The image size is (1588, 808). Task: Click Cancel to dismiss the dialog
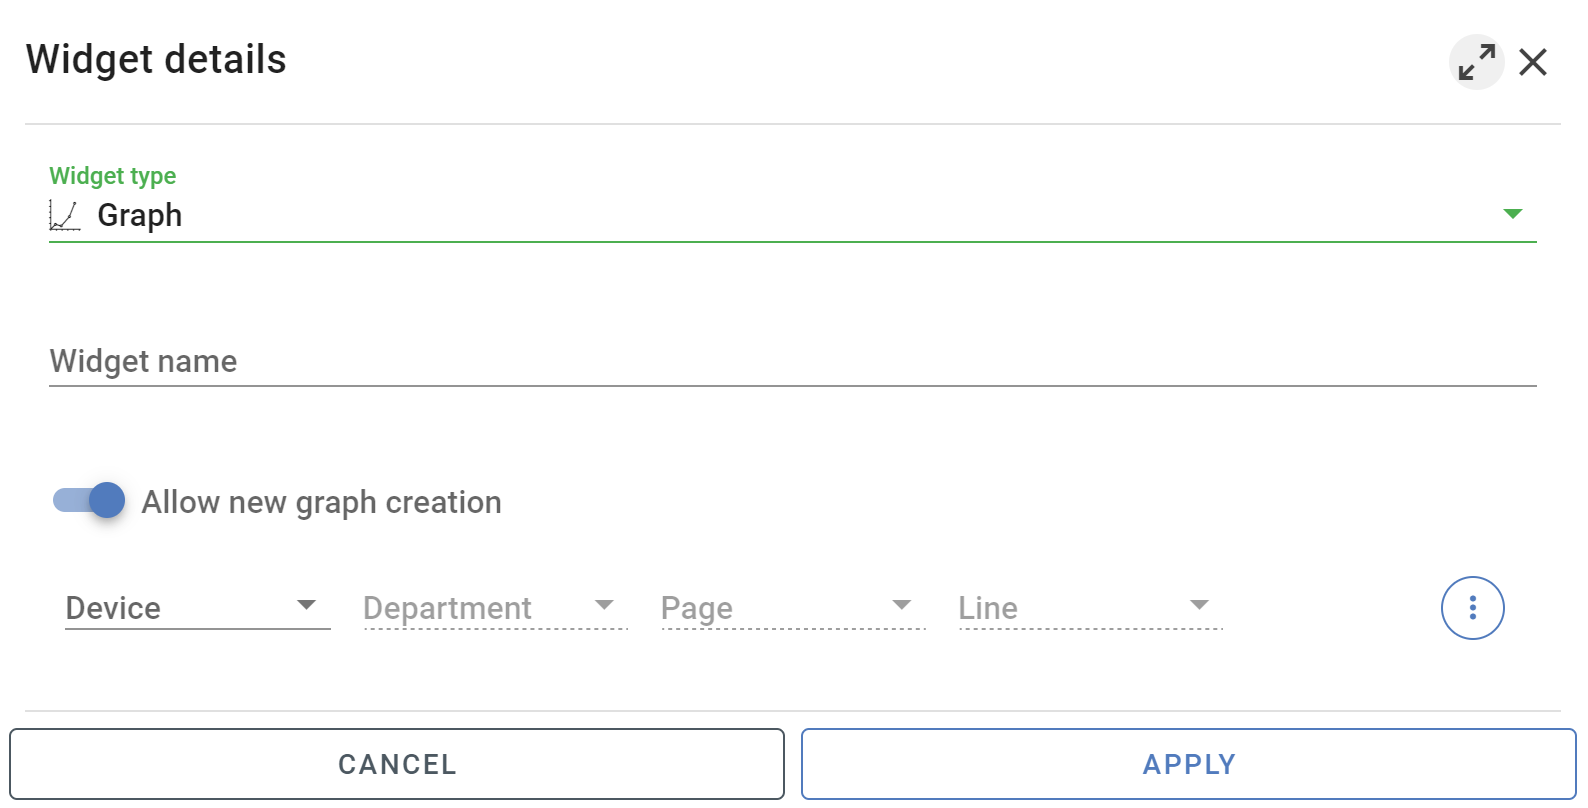pos(397,763)
